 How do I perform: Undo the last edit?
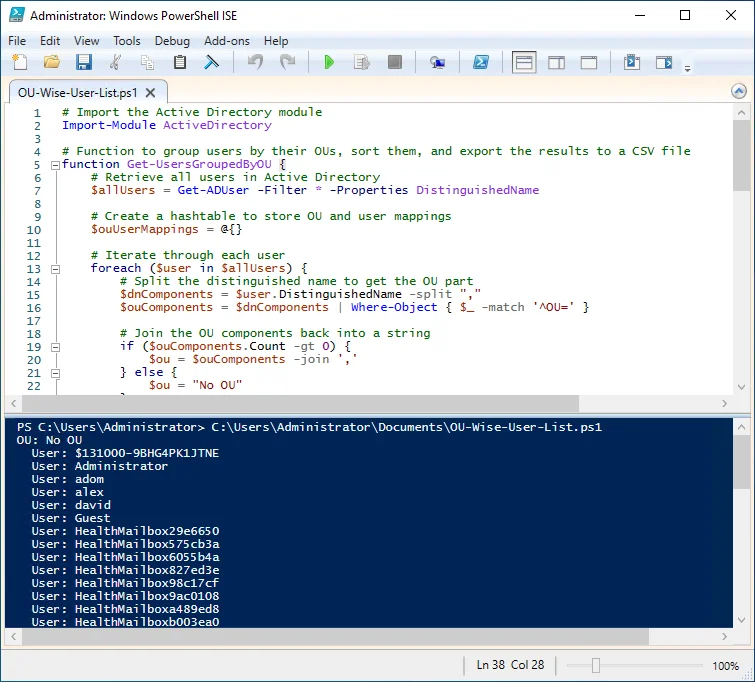[255, 62]
